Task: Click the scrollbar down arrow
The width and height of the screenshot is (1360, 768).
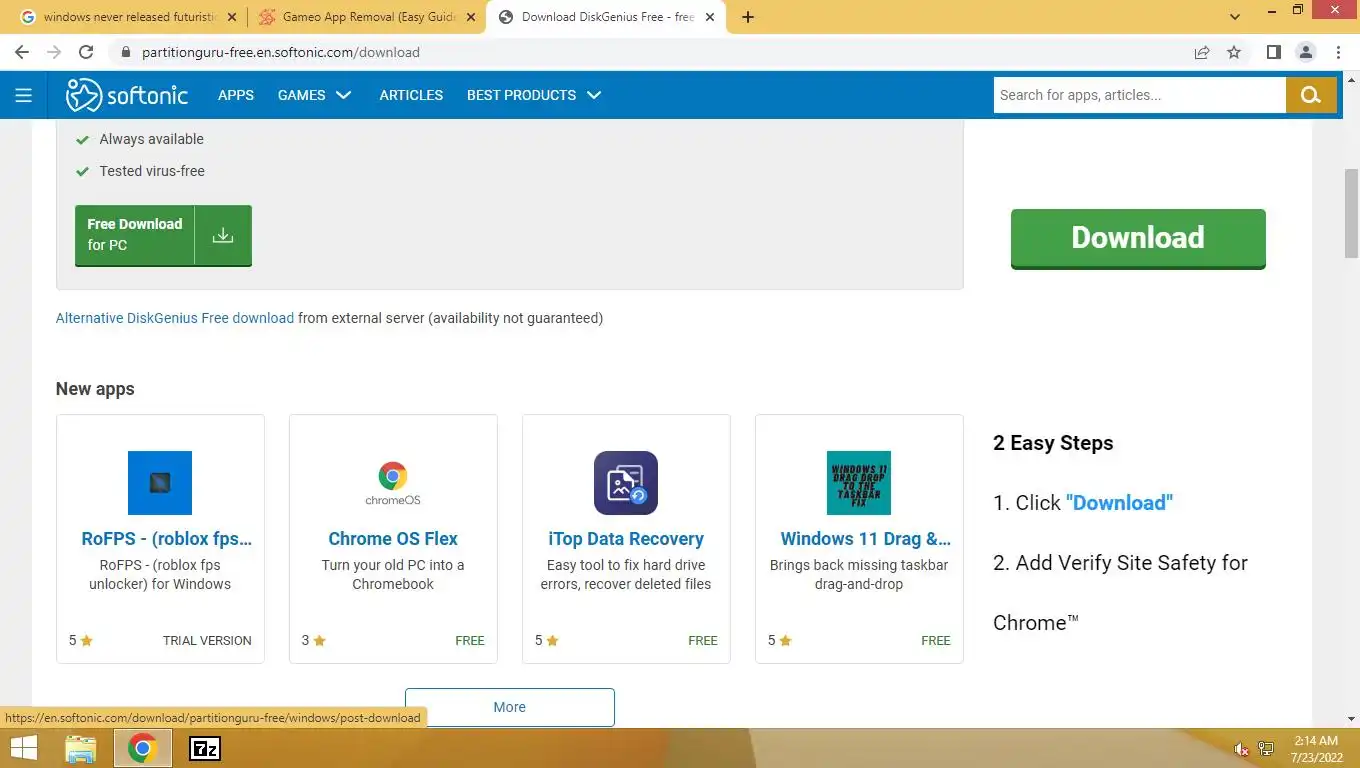Action: tap(1351, 718)
